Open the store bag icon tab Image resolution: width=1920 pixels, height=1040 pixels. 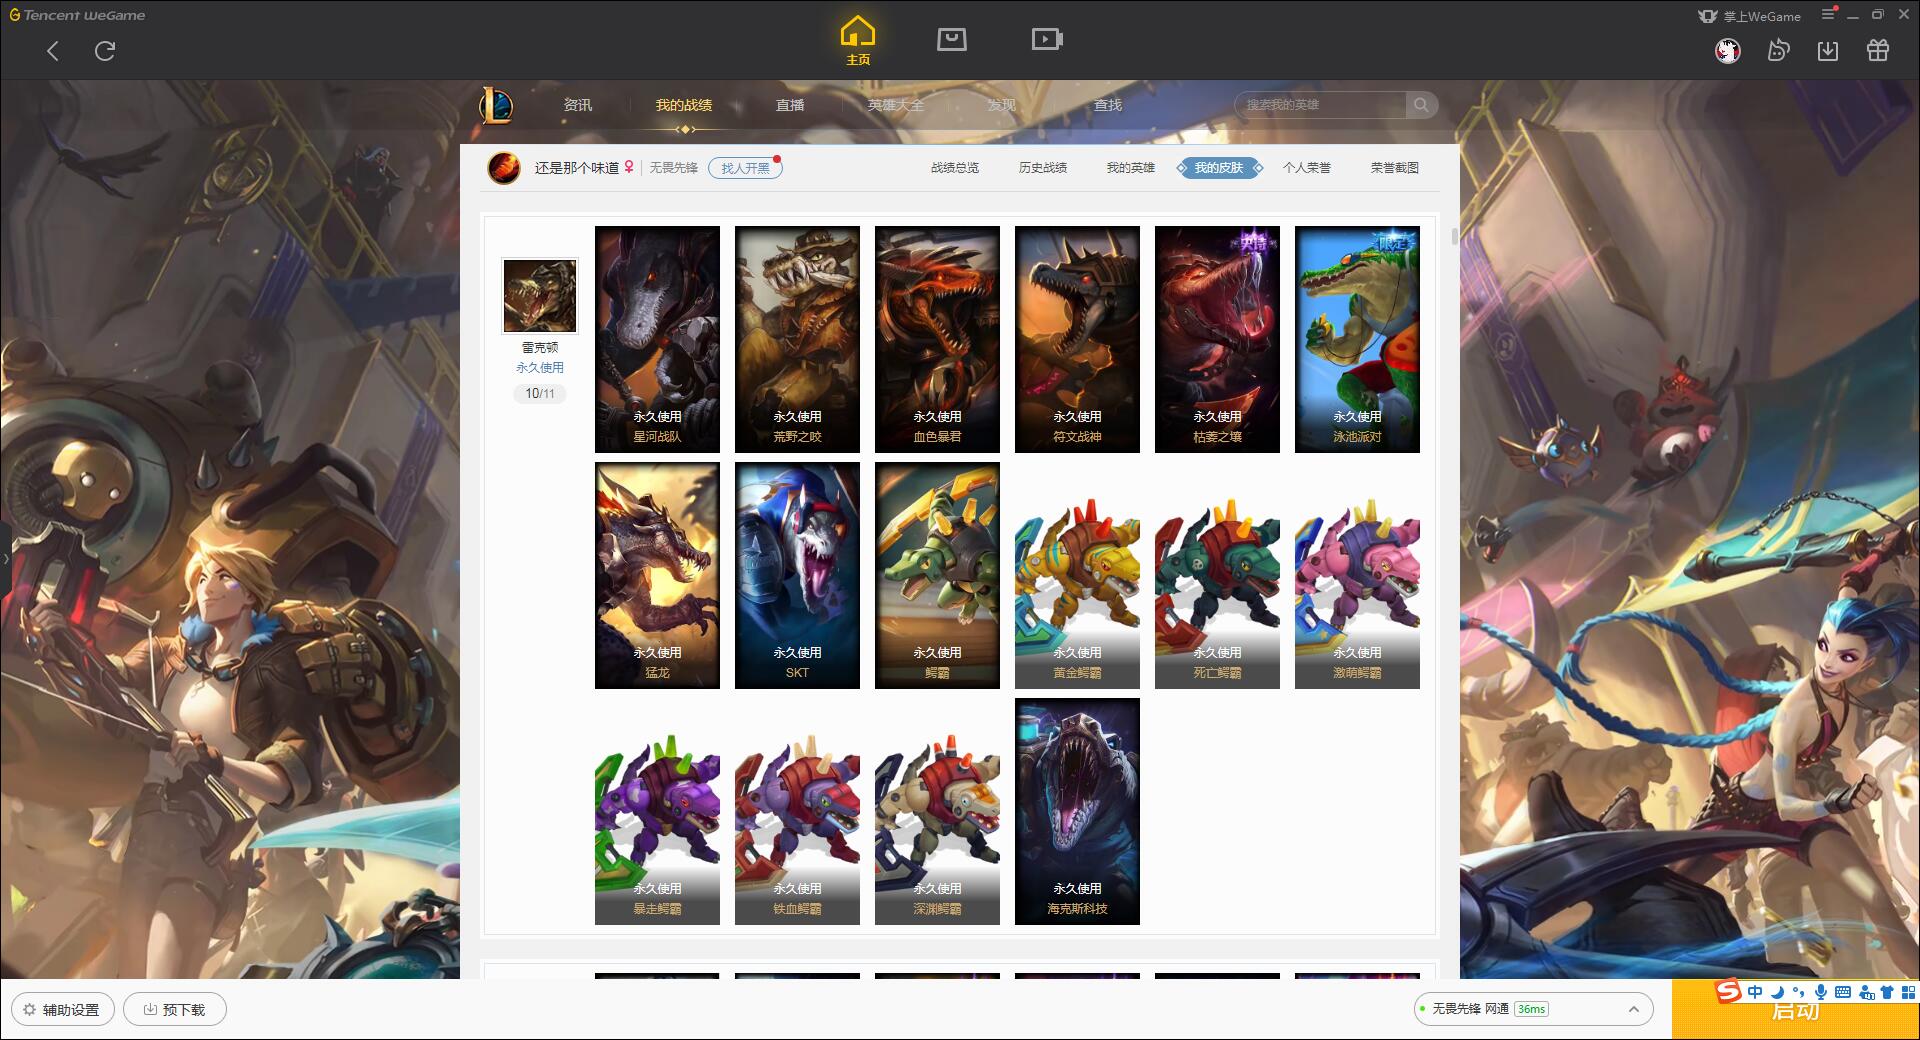pyautogui.click(x=951, y=39)
